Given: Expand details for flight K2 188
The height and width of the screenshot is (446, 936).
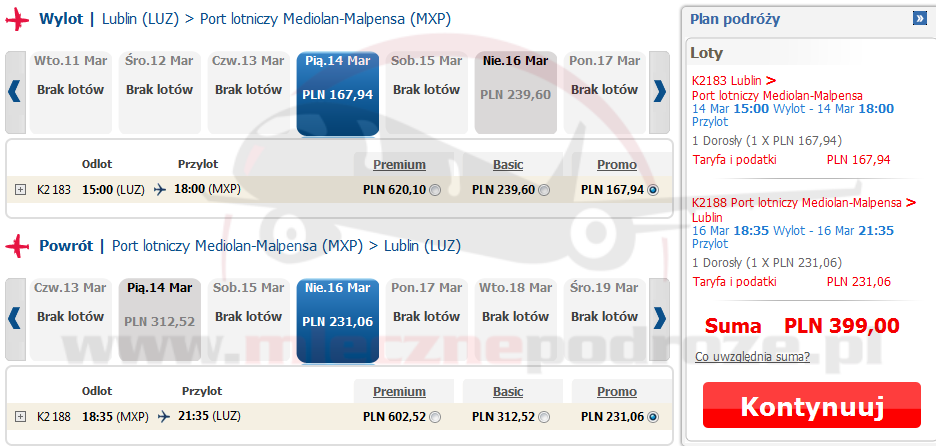Looking at the screenshot, I should pos(21,417).
